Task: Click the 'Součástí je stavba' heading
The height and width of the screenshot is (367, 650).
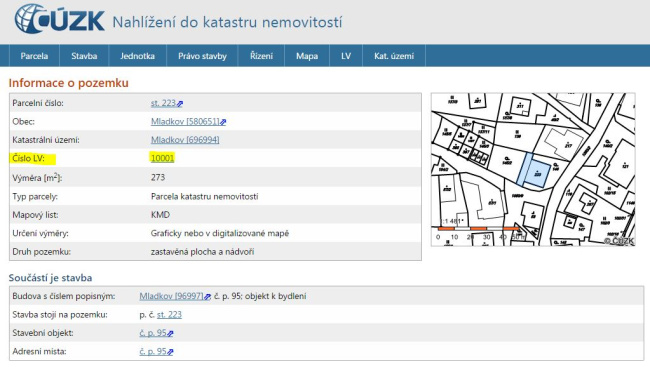Action: 51,277
